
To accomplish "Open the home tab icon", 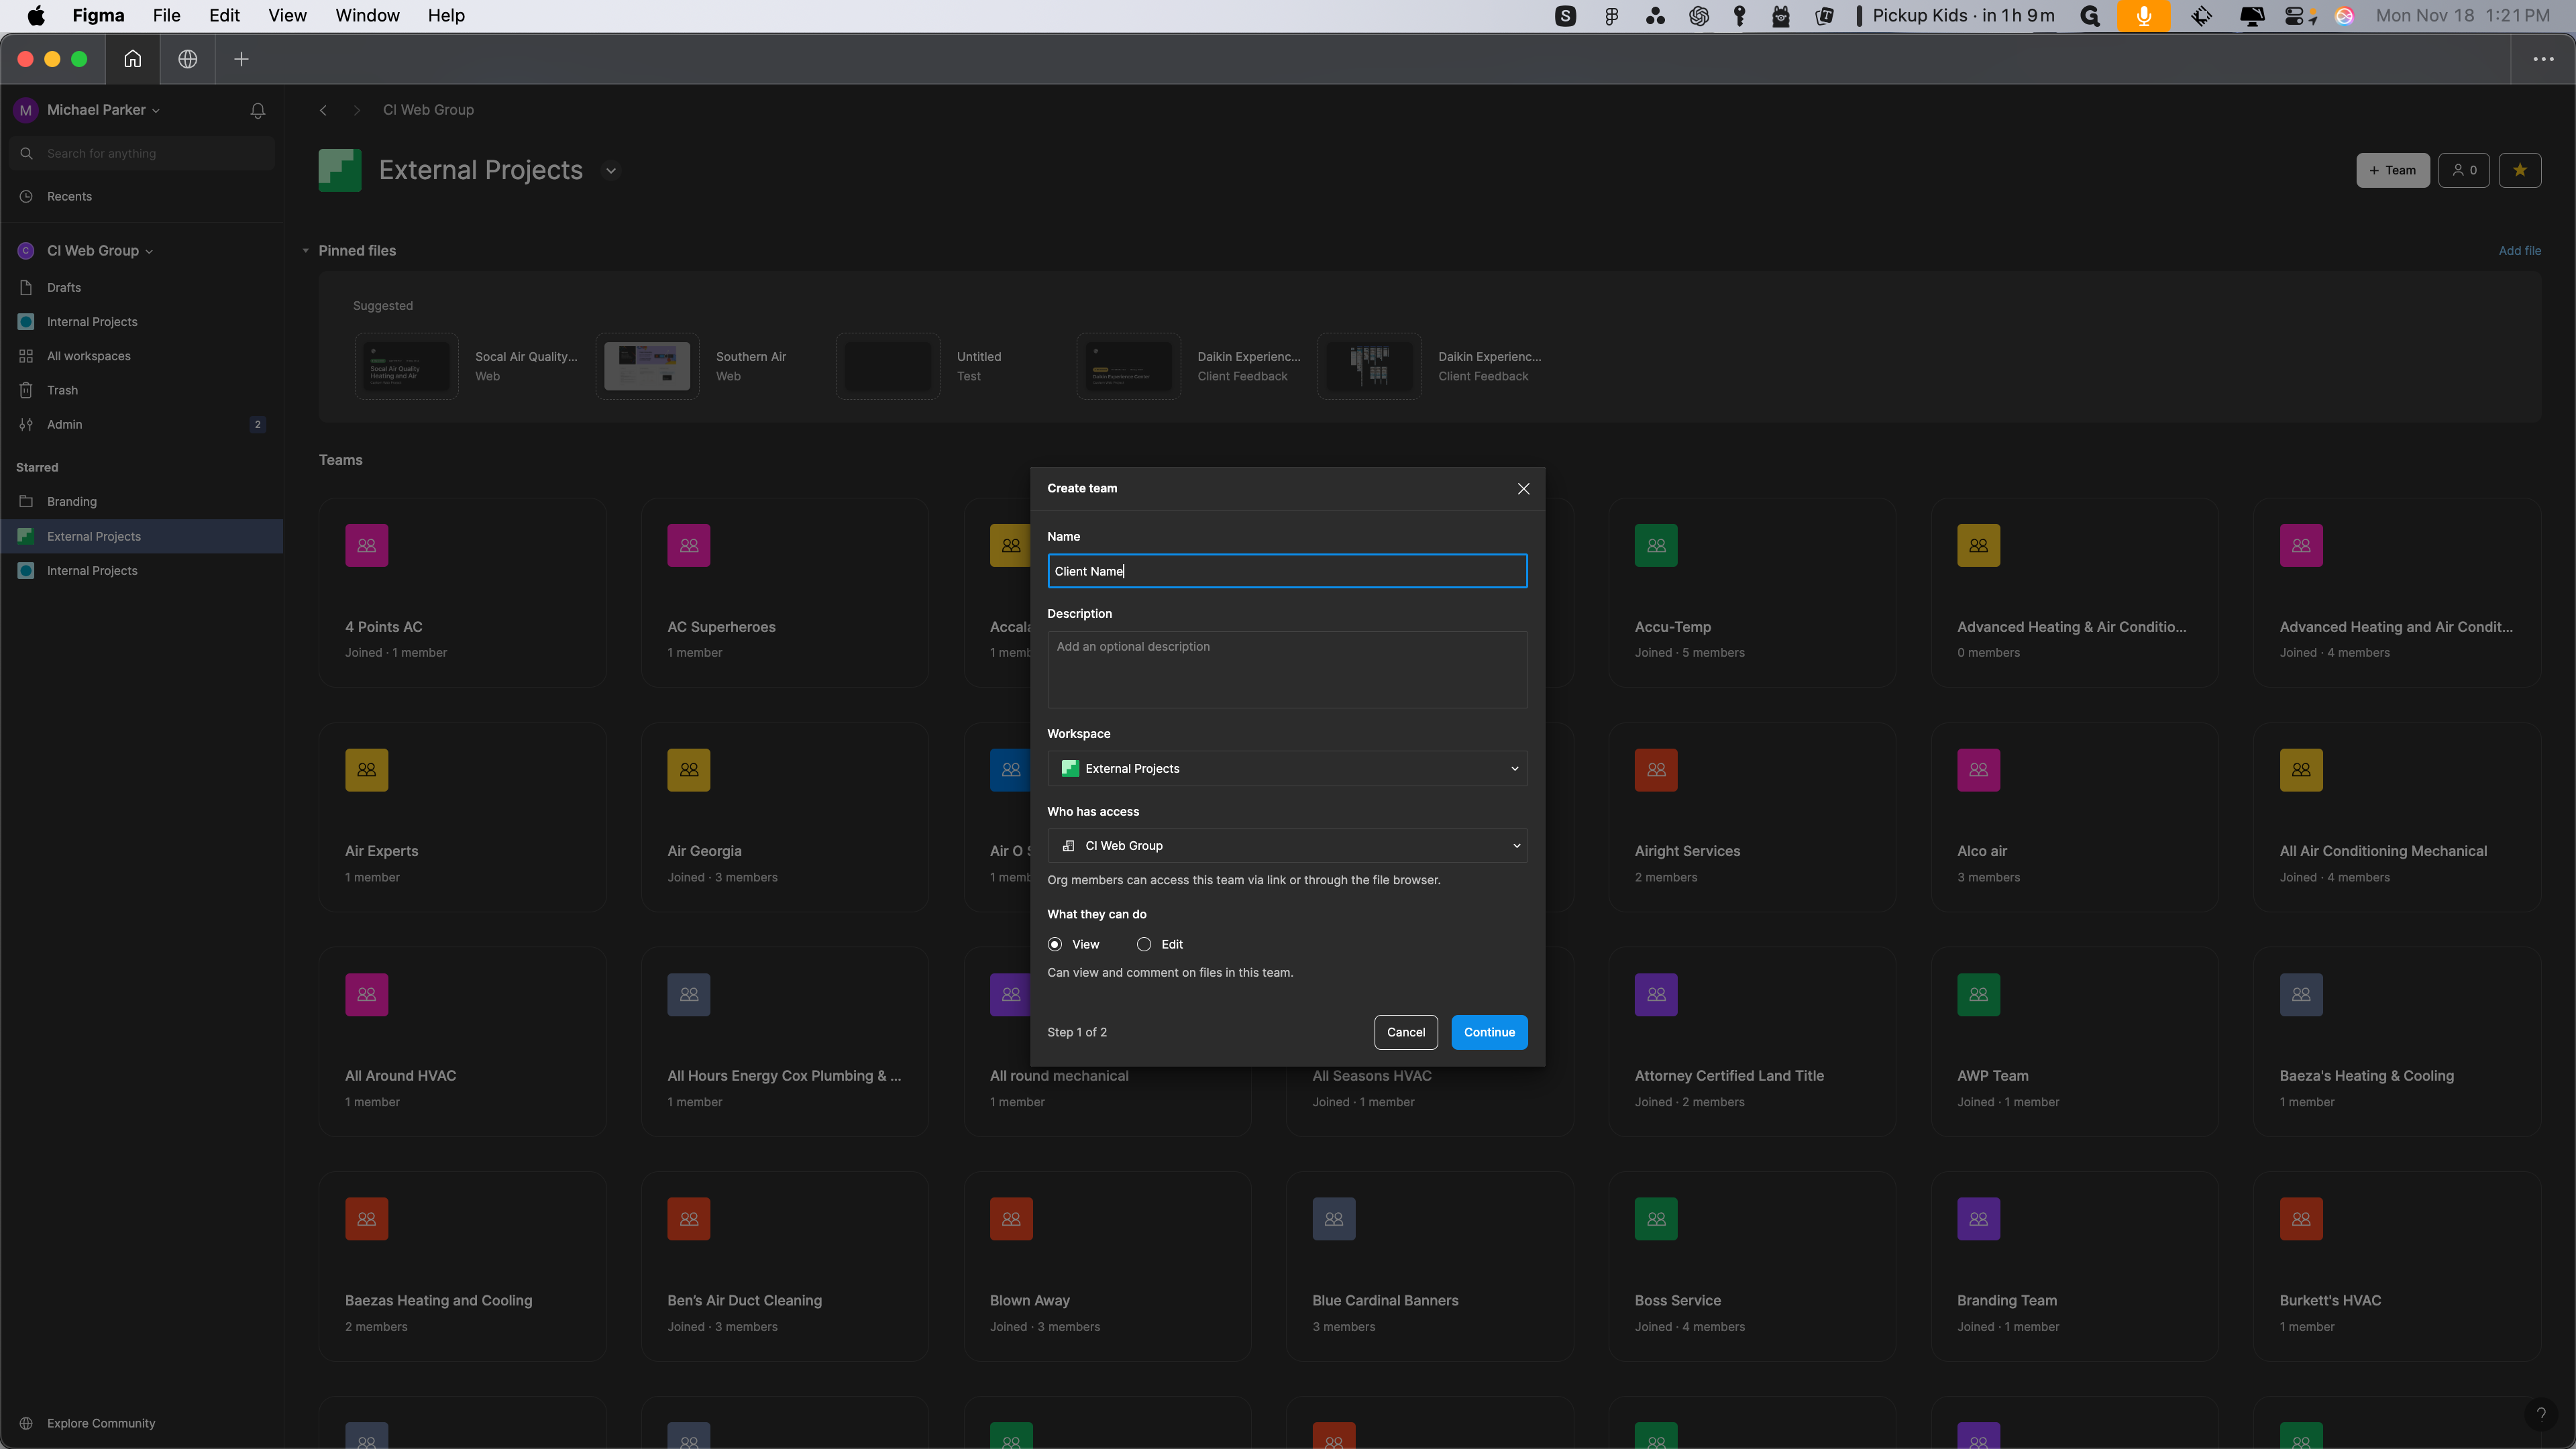I will pyautogui.click(x=132, y=59).
